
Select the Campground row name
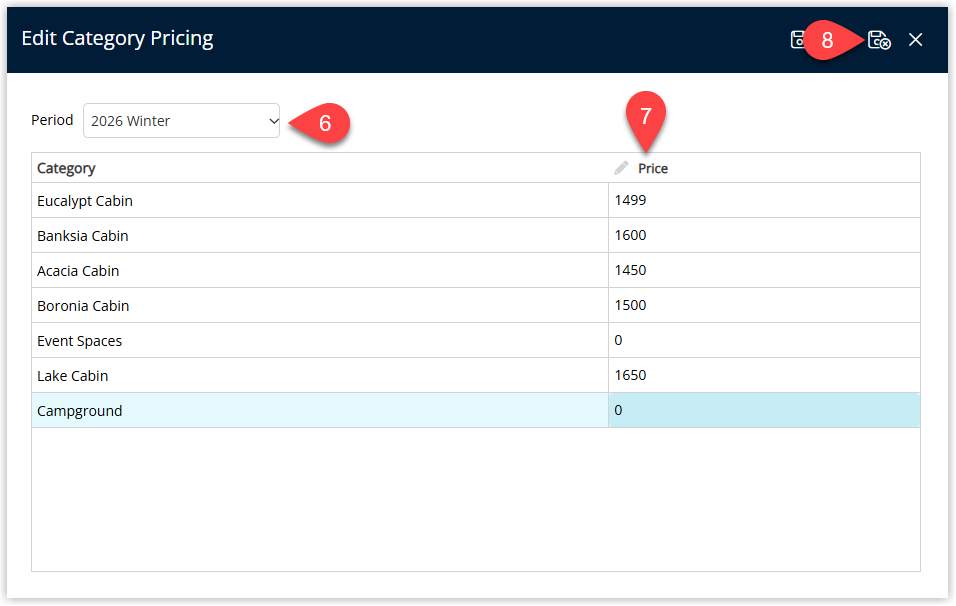[79, 411]
